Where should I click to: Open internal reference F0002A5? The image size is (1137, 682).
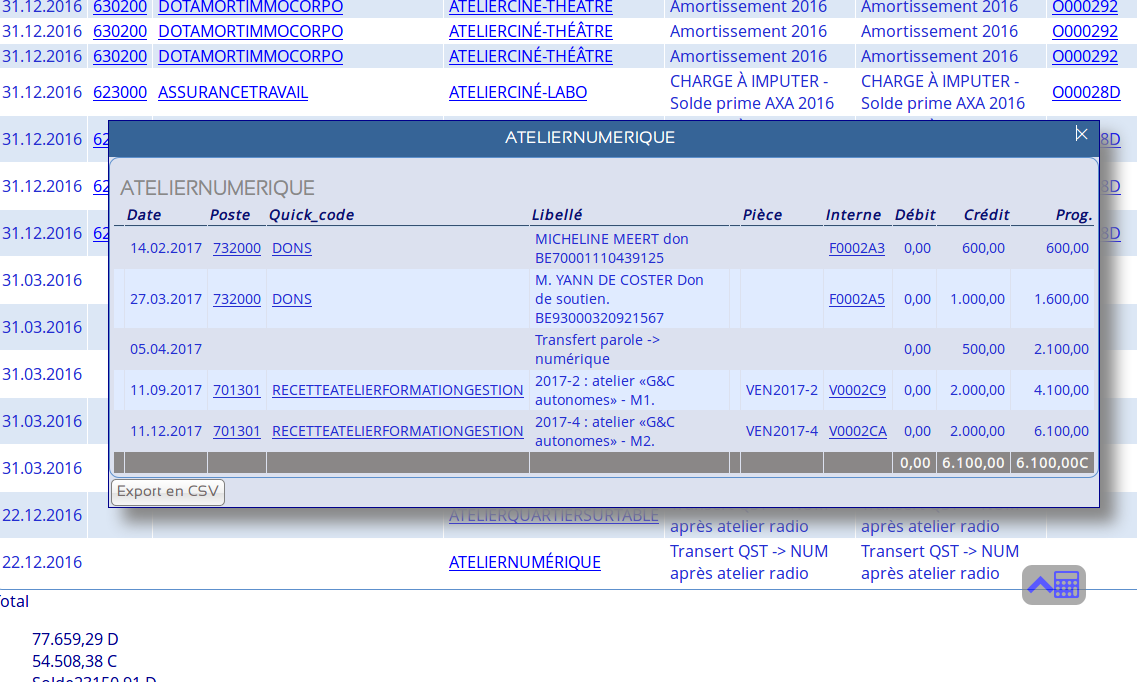[856, 299]
